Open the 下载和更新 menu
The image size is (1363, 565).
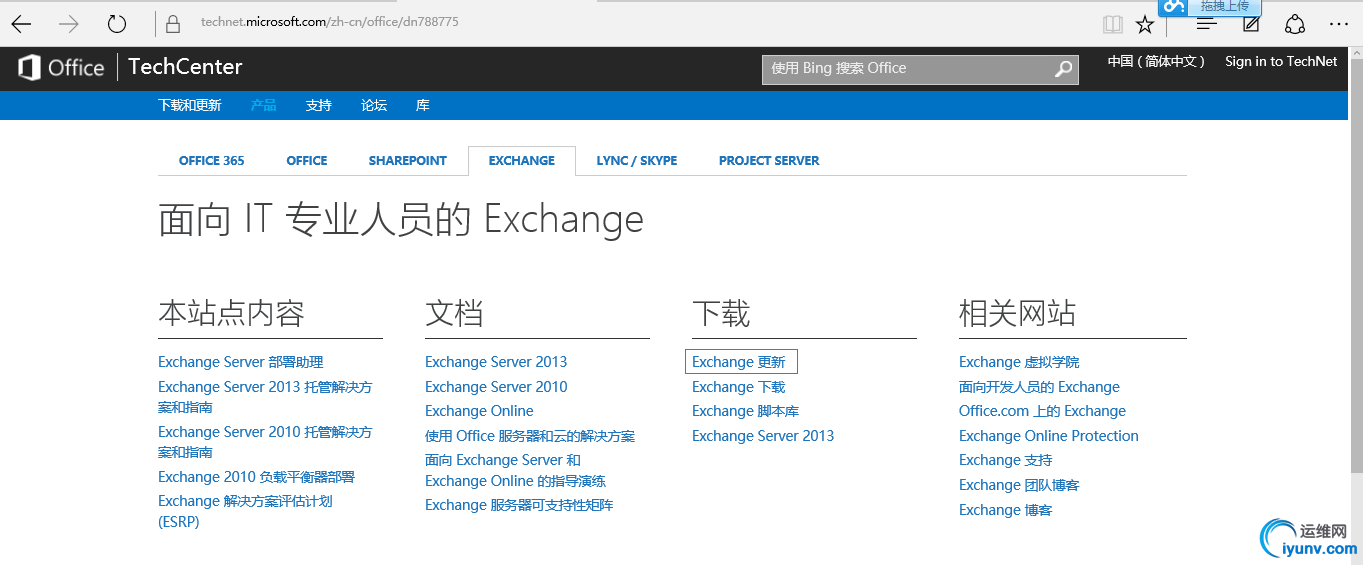pos(190,105)
